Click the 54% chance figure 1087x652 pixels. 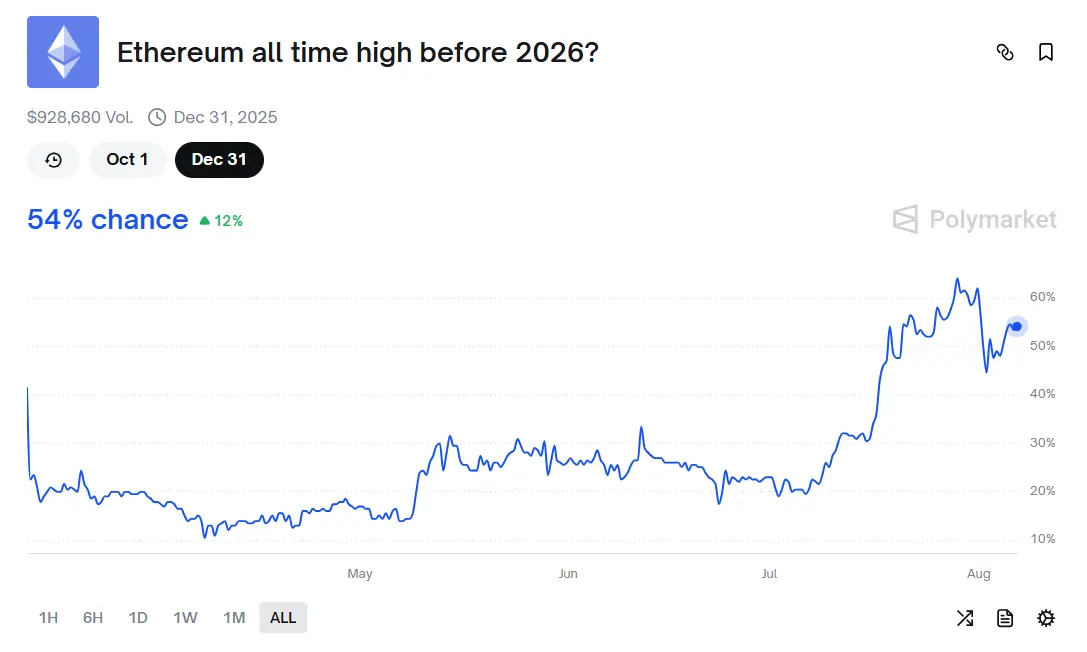106,220
